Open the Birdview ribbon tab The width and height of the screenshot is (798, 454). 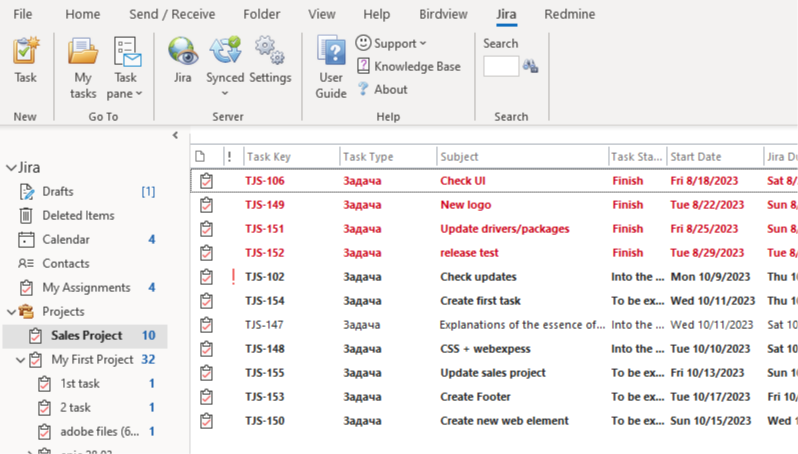click(x=441, y=14)
